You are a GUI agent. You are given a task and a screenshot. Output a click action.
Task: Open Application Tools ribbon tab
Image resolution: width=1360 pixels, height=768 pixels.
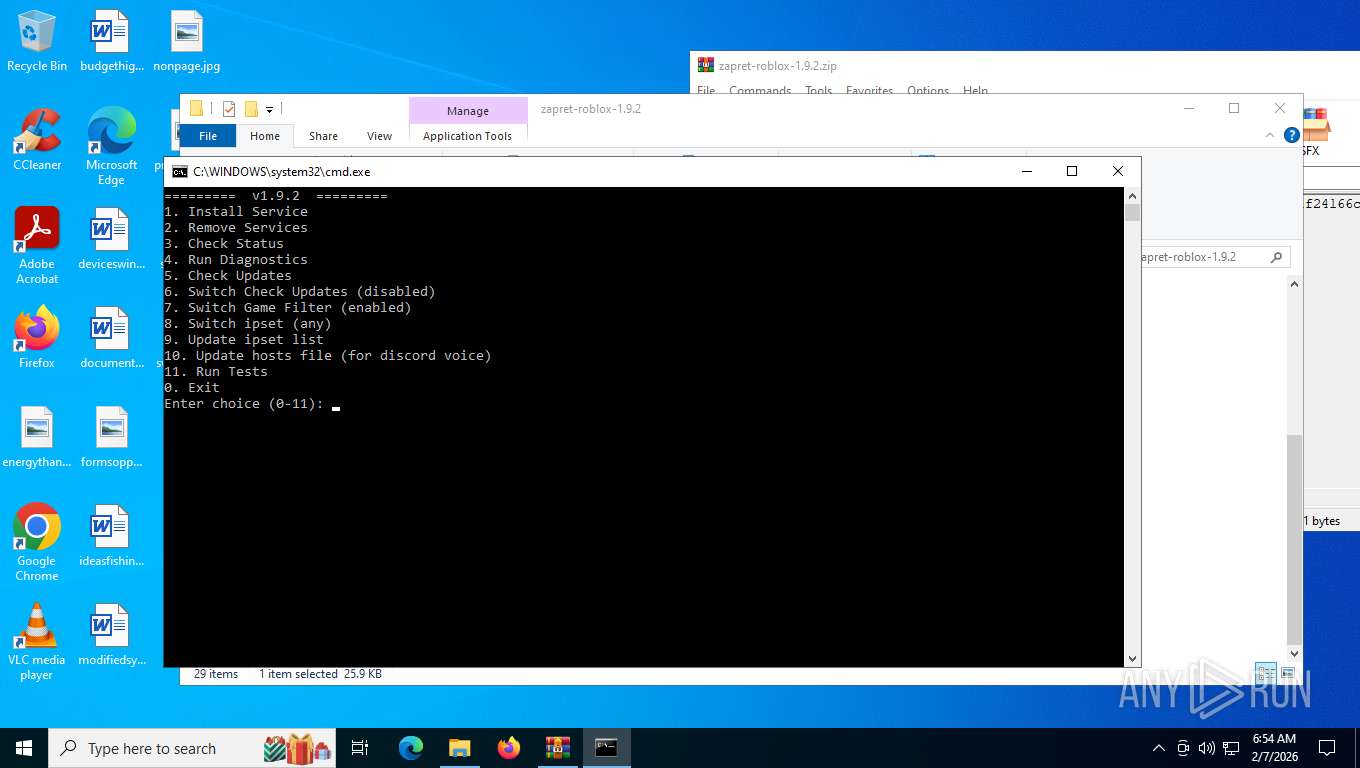[467, 136]
